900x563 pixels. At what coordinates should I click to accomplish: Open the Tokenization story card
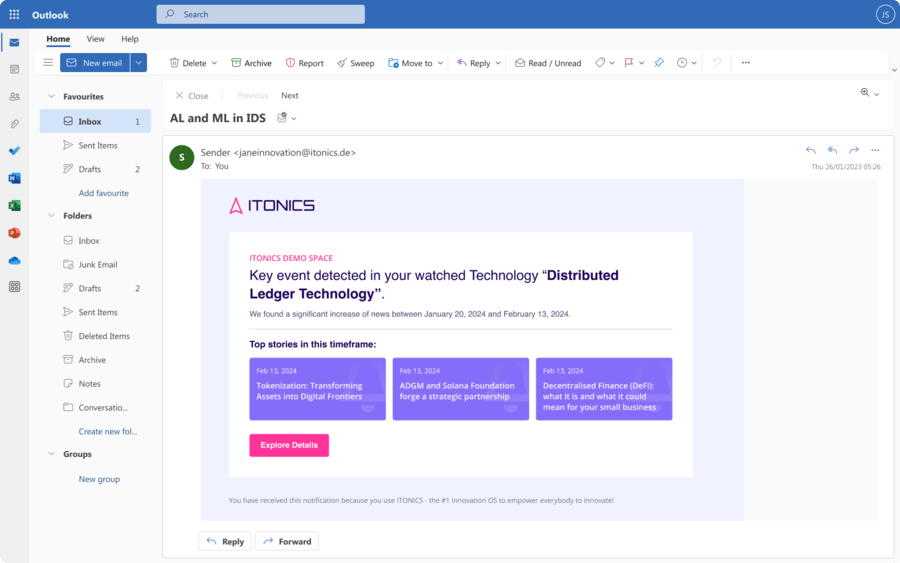pos(317,389)
